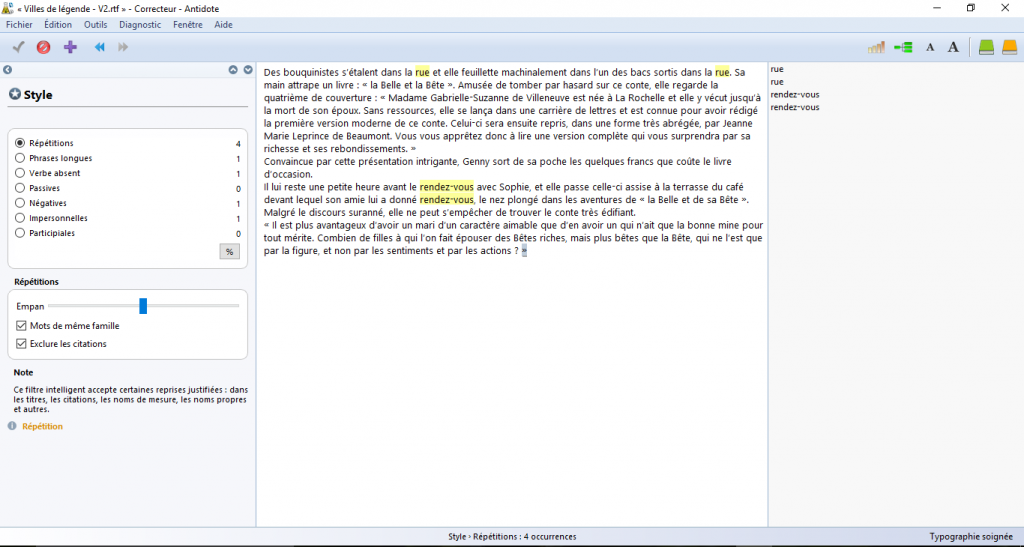Click the status bar text 'Style › Répétitions : 4 occurrences'
1024x547 pixels.
click(x=512, y=537)
